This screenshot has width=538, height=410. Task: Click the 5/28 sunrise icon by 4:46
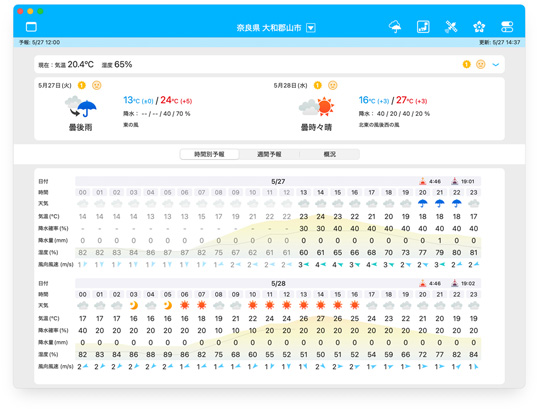pos(423,283)
